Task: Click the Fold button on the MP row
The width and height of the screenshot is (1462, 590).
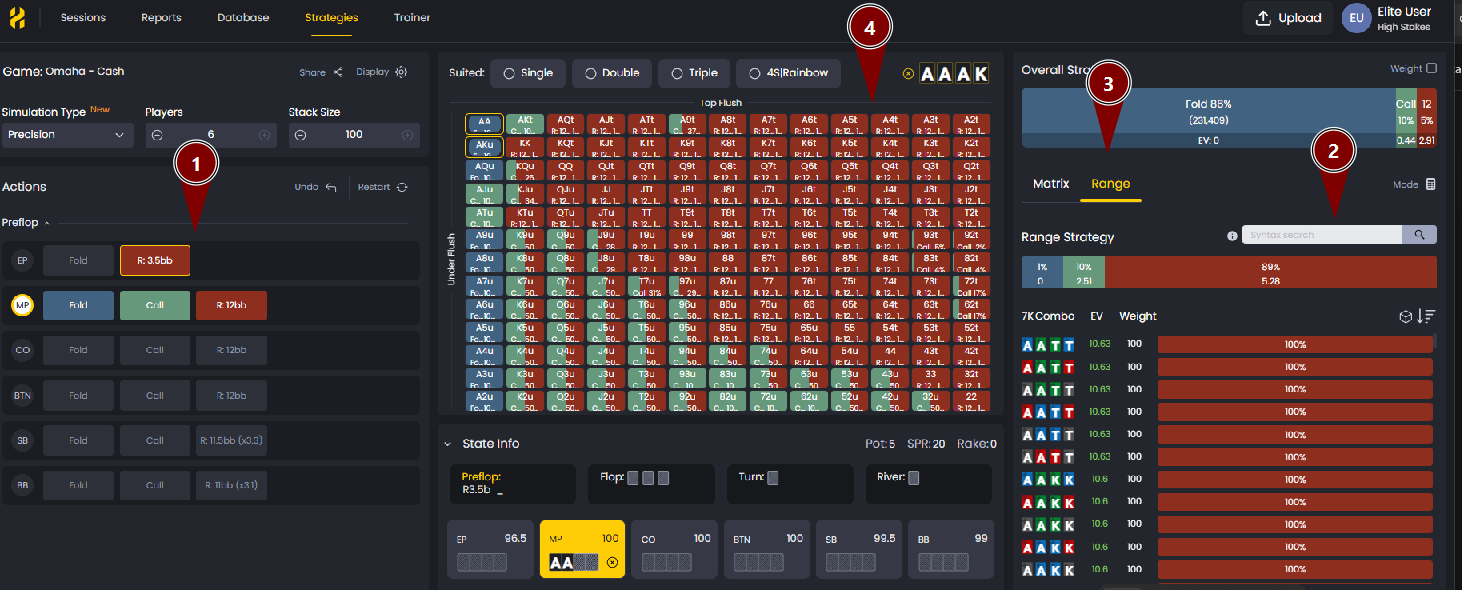Action: [x=78, y=305]
